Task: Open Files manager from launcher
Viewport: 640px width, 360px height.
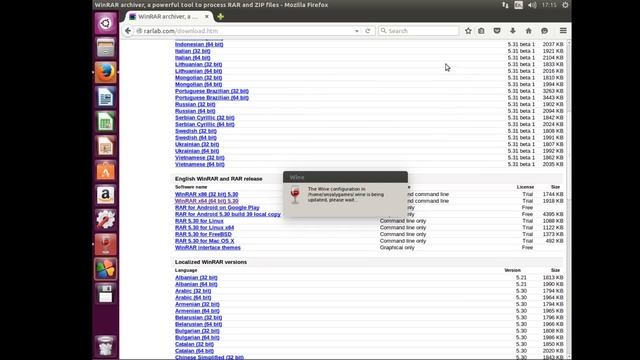Action: (x=106, y=48)
